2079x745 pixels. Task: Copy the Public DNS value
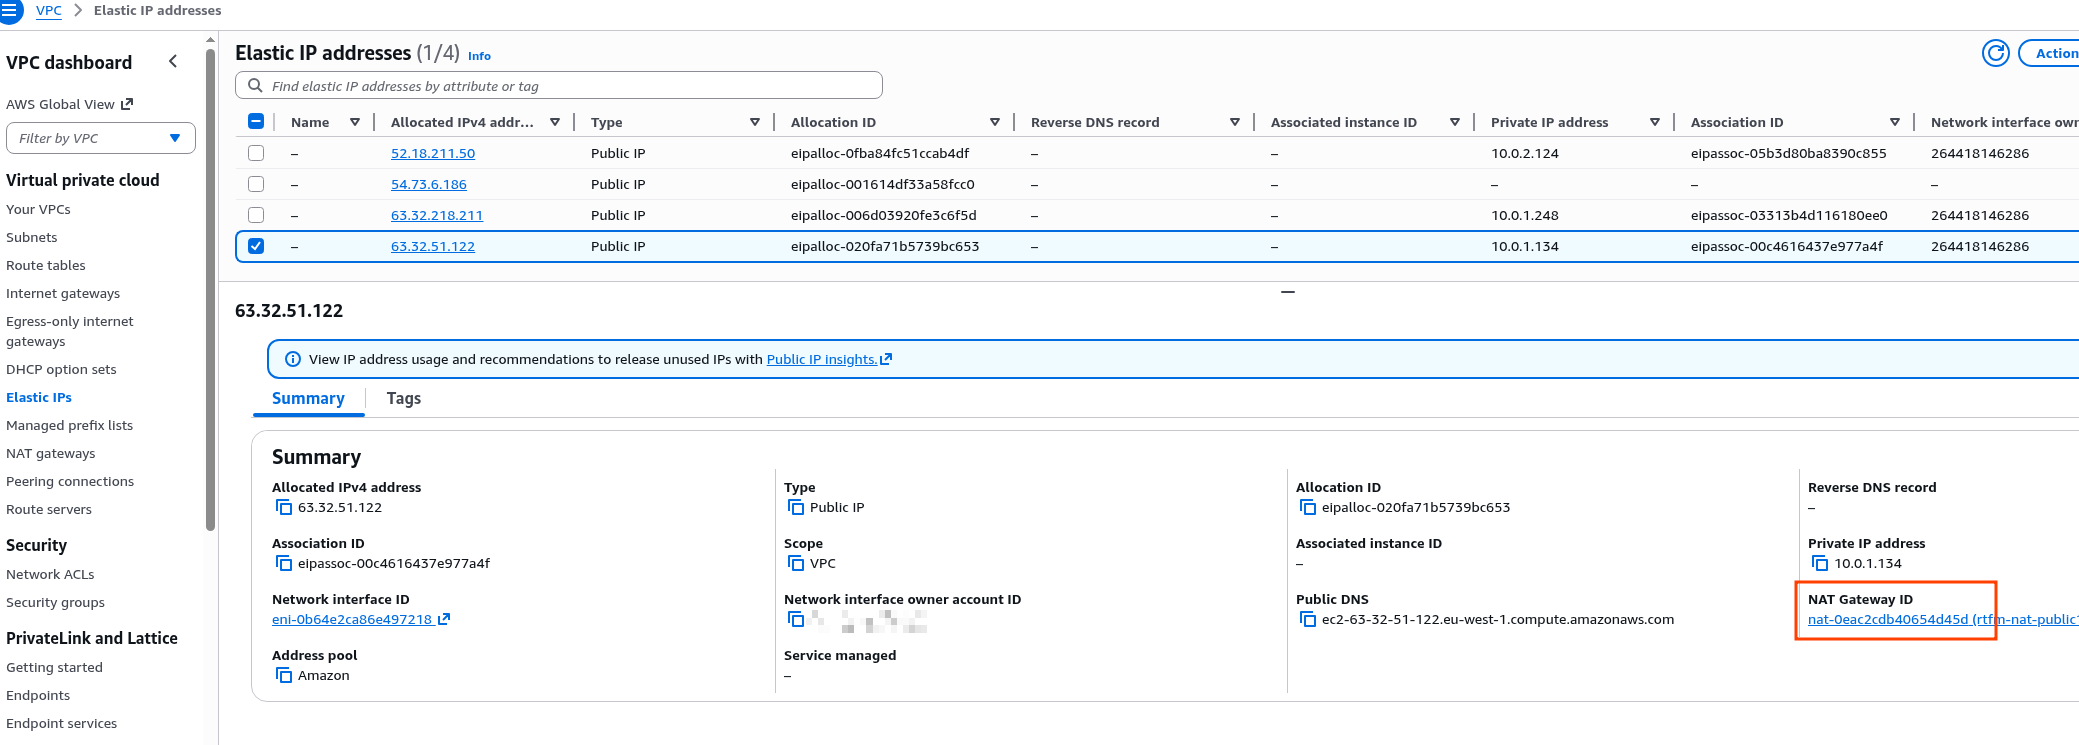pyautogui.click(x=1308, y=620)
